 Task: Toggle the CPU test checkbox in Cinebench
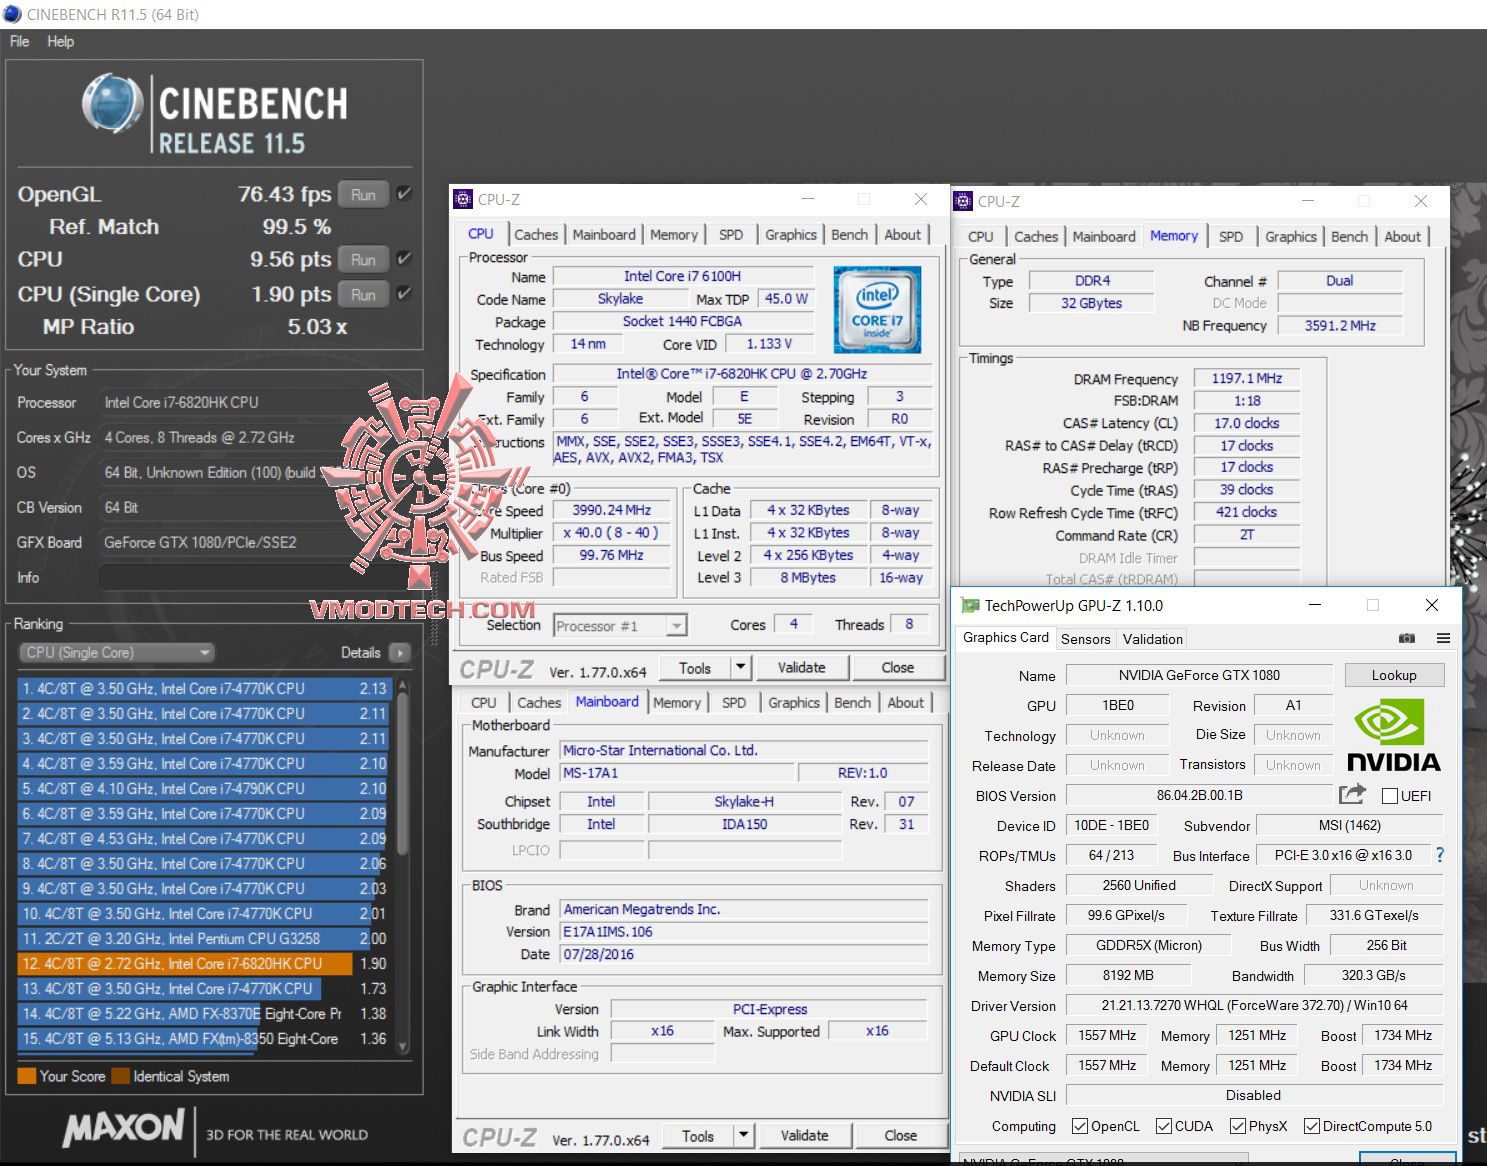coord(404,259)
